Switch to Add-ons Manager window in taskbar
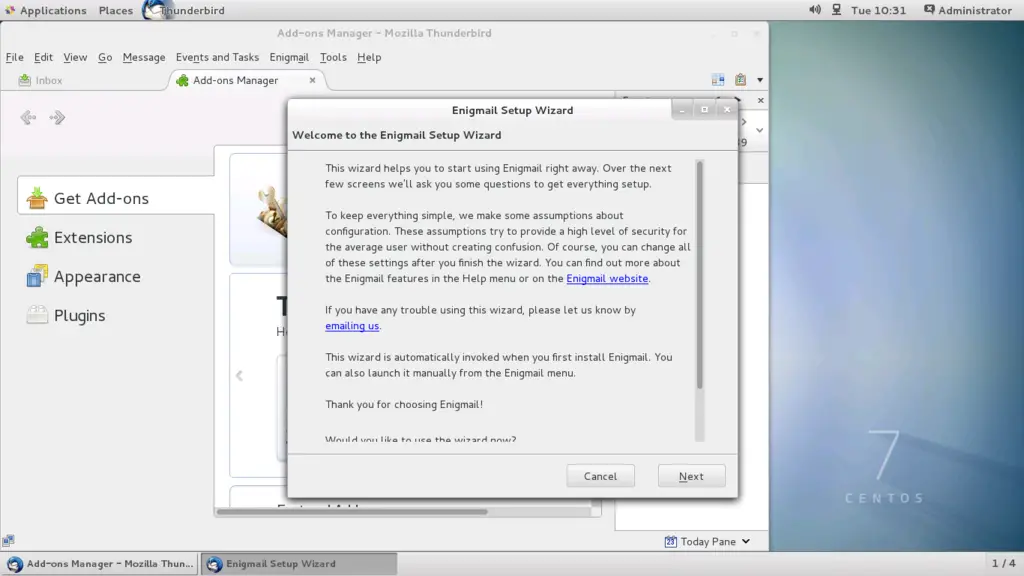Viewport: 1024px width, 576px height. 100,564
